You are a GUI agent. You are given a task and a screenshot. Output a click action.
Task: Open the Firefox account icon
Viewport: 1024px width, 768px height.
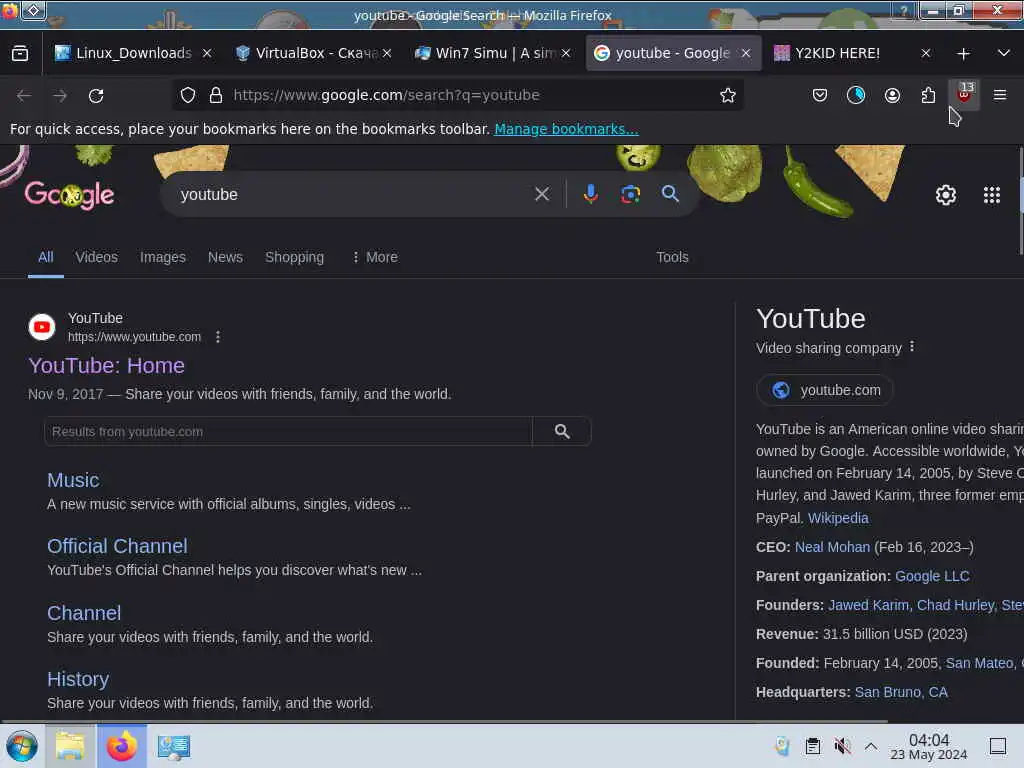(x=892, y=95)
